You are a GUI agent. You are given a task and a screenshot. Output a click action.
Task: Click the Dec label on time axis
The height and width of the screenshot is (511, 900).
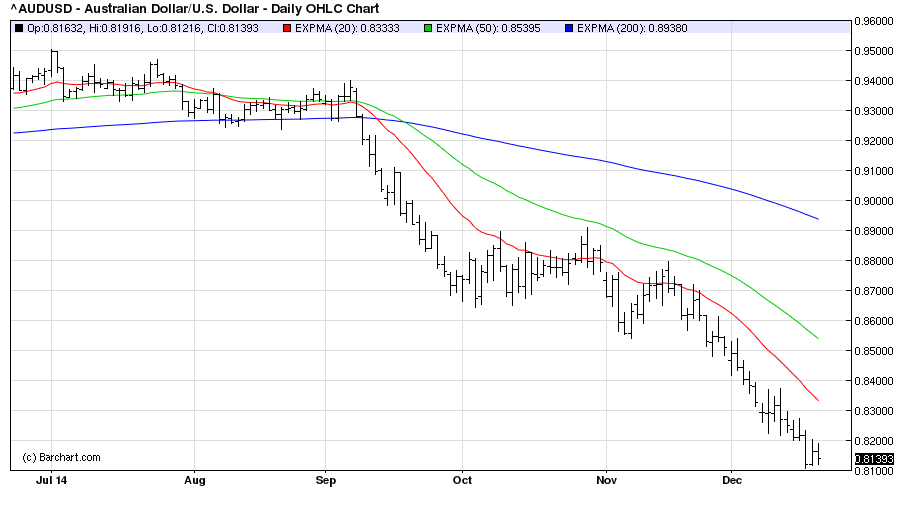click(731, 480)
